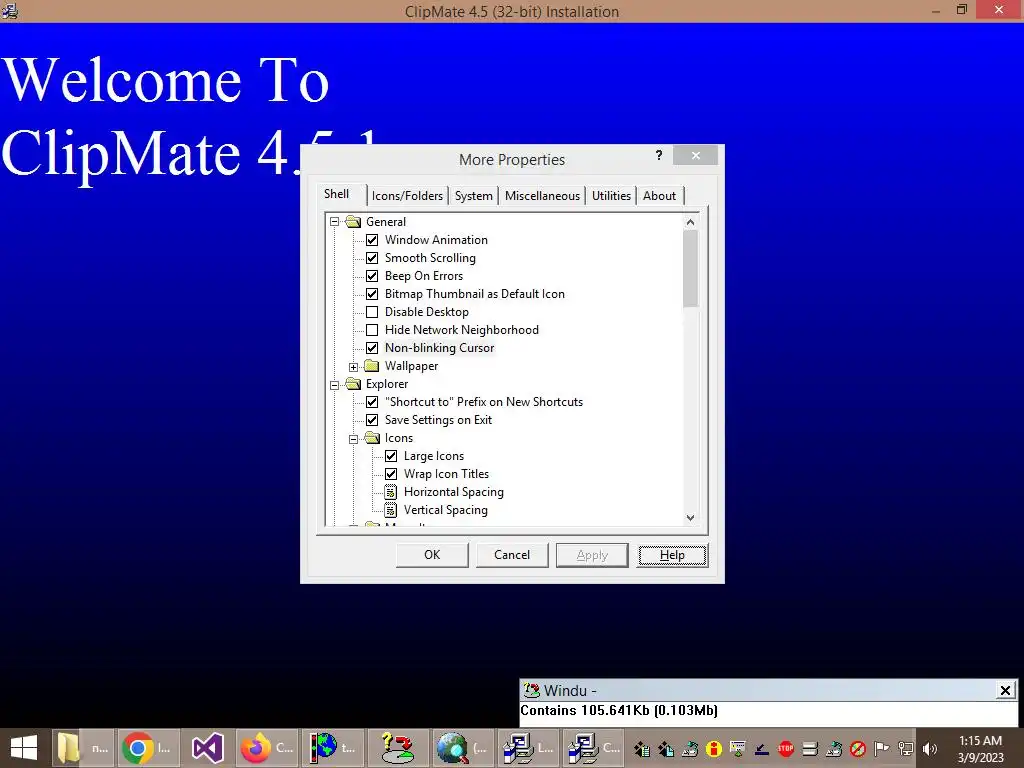Open the installer taskbar item labeled L...
This screenshot has height=768, width=1024.
coord(528,748)
